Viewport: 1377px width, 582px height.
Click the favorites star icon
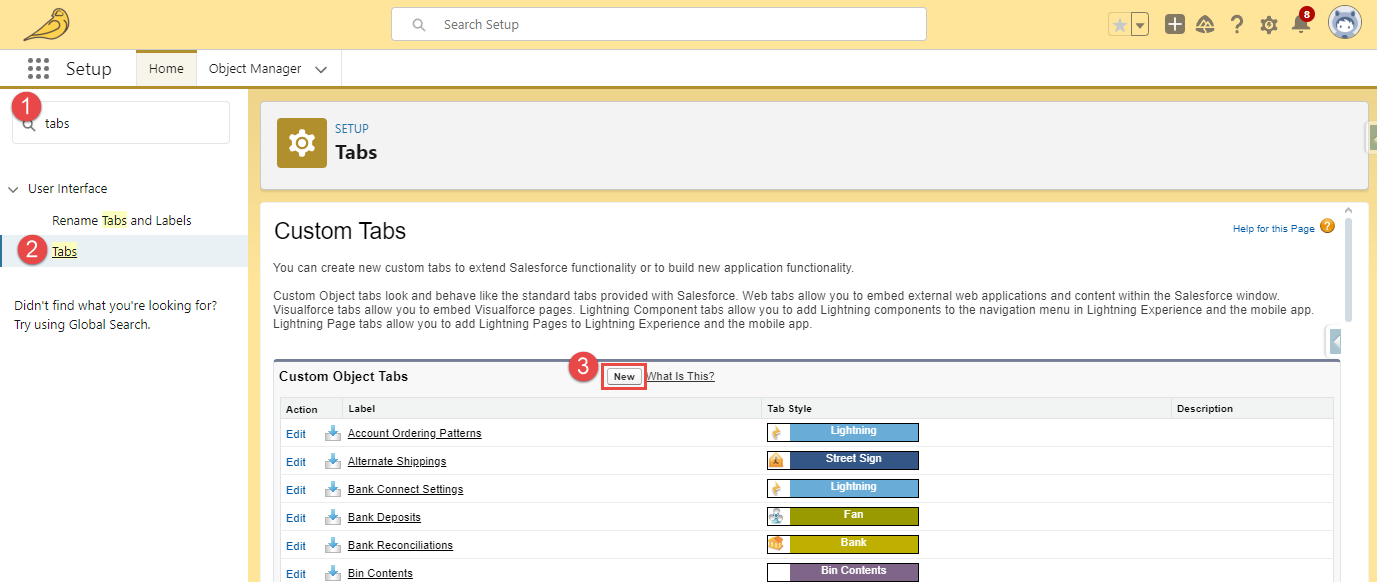[1119, 25]
